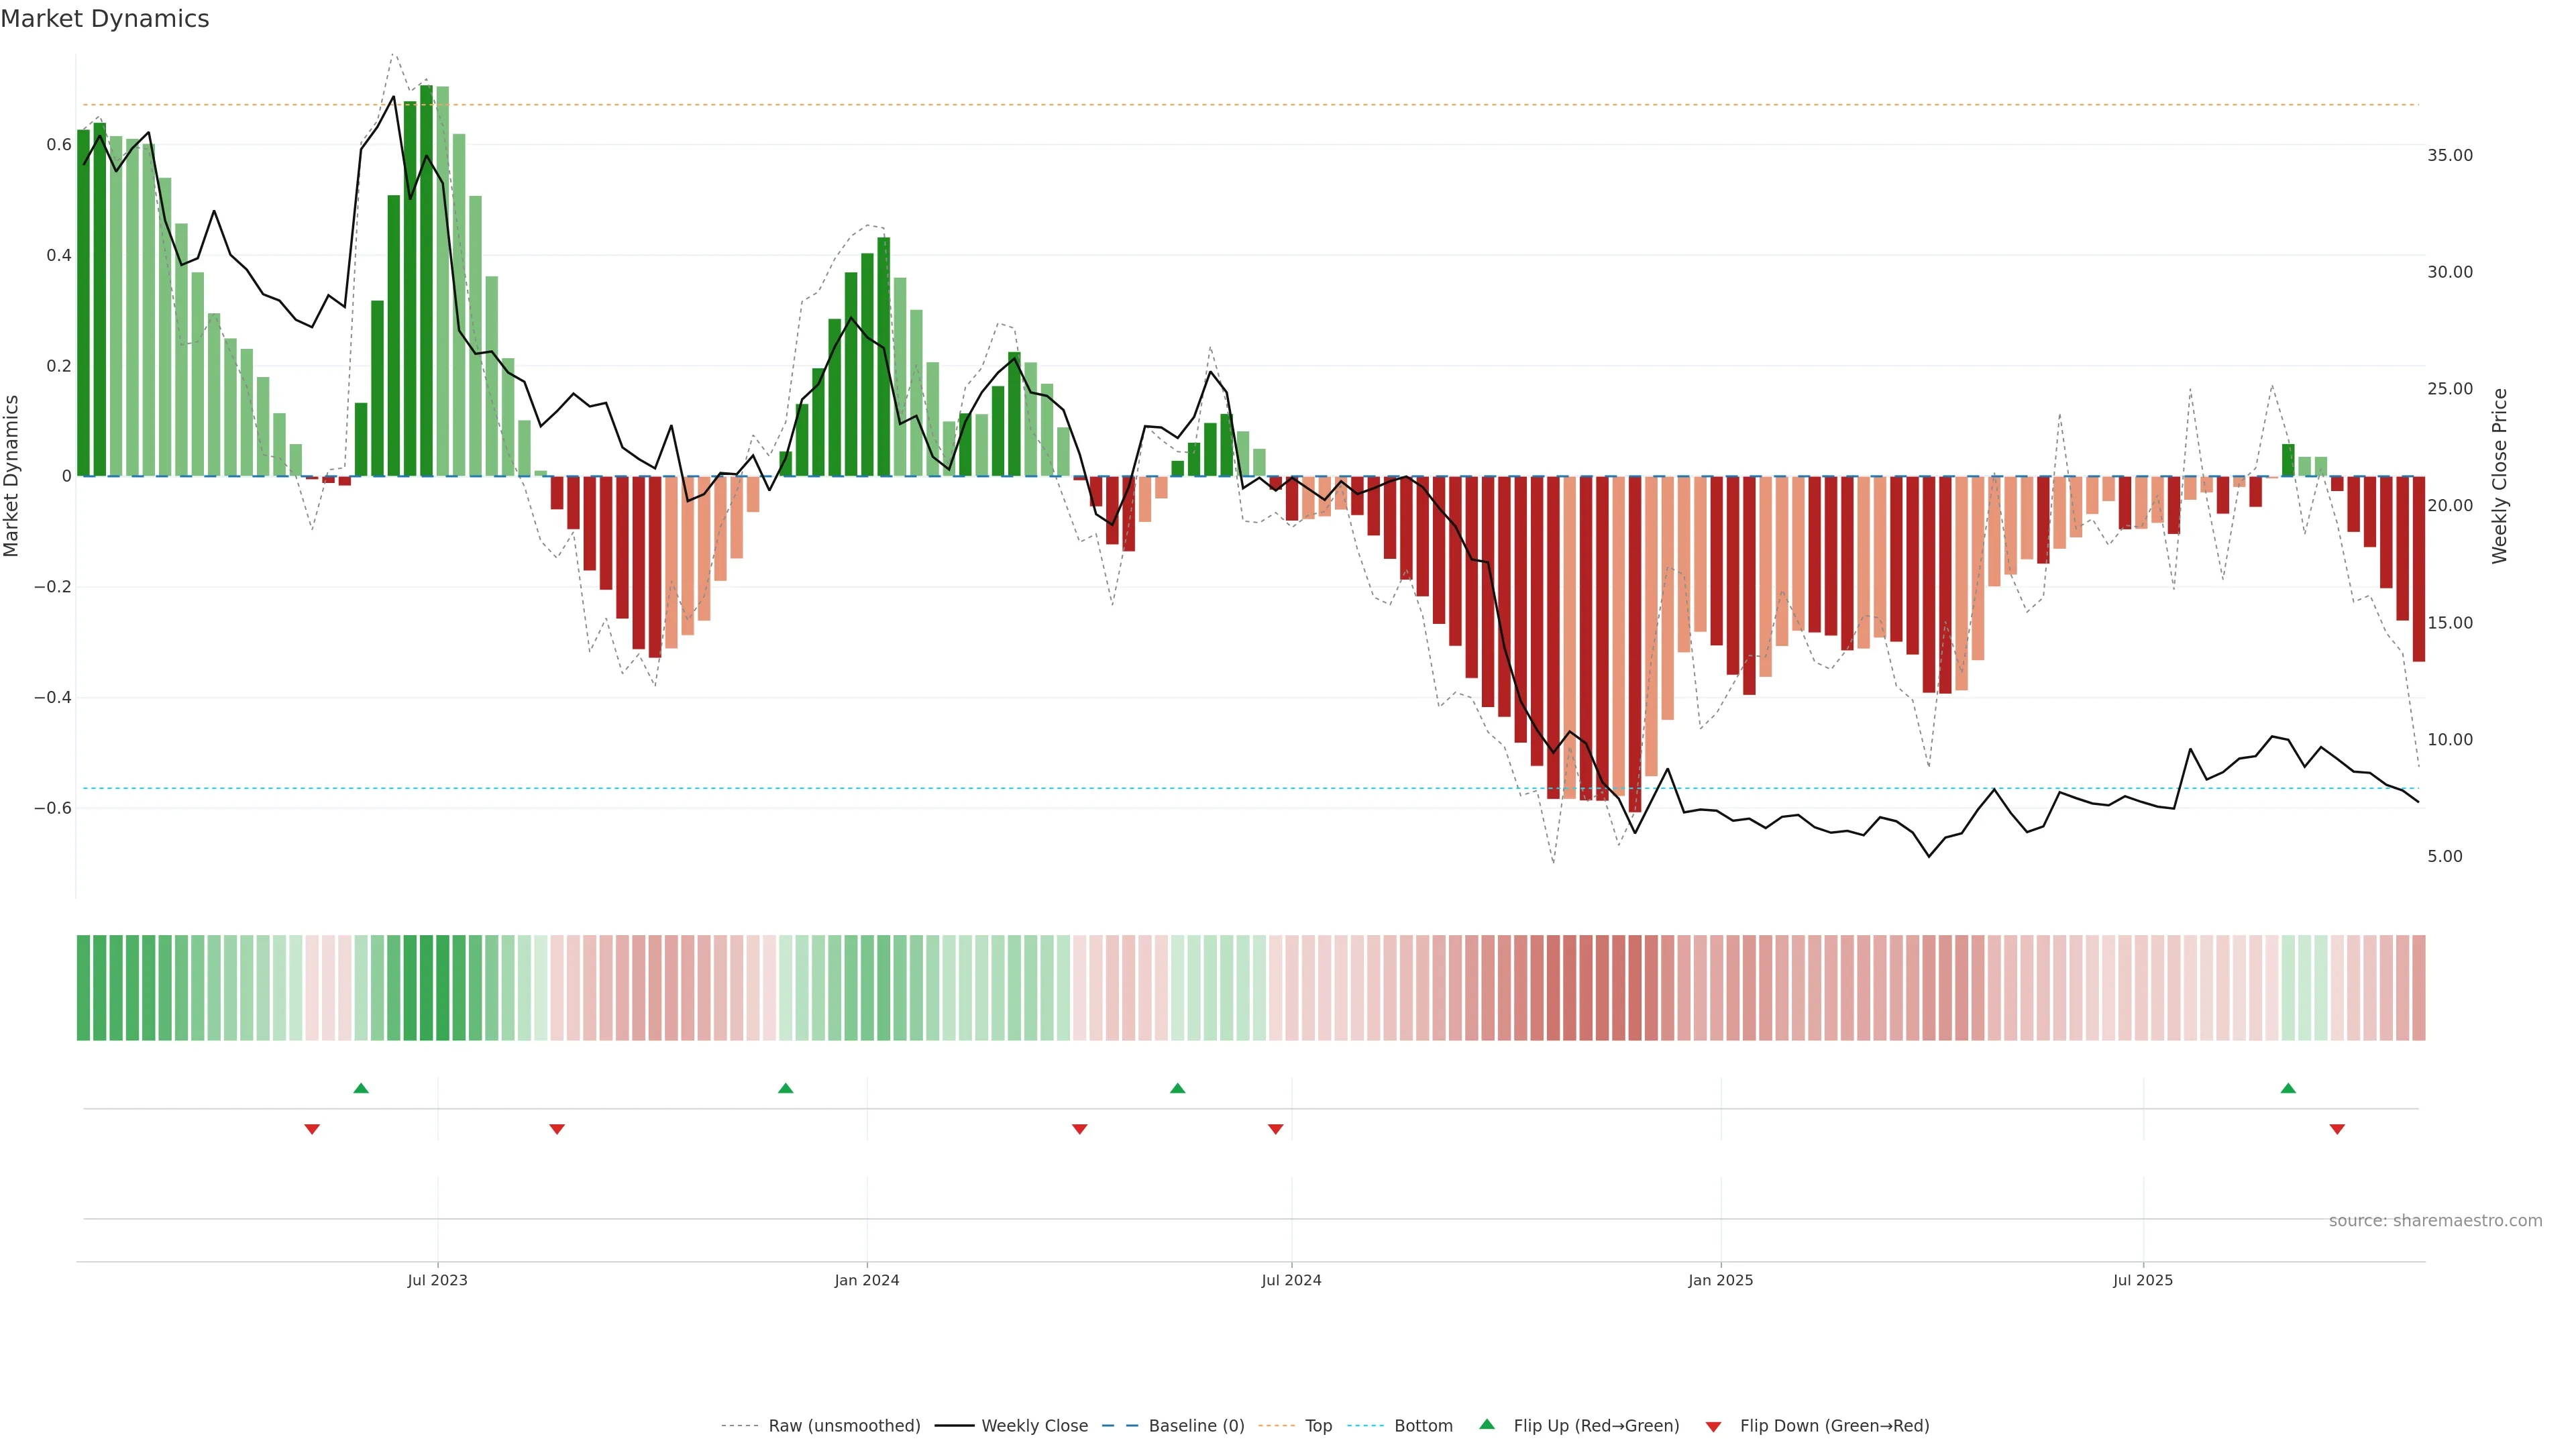Toggle the Weekly Close legend entry
The height and width of the screenshot is (1449, 2576).
click(1034, 1426)
